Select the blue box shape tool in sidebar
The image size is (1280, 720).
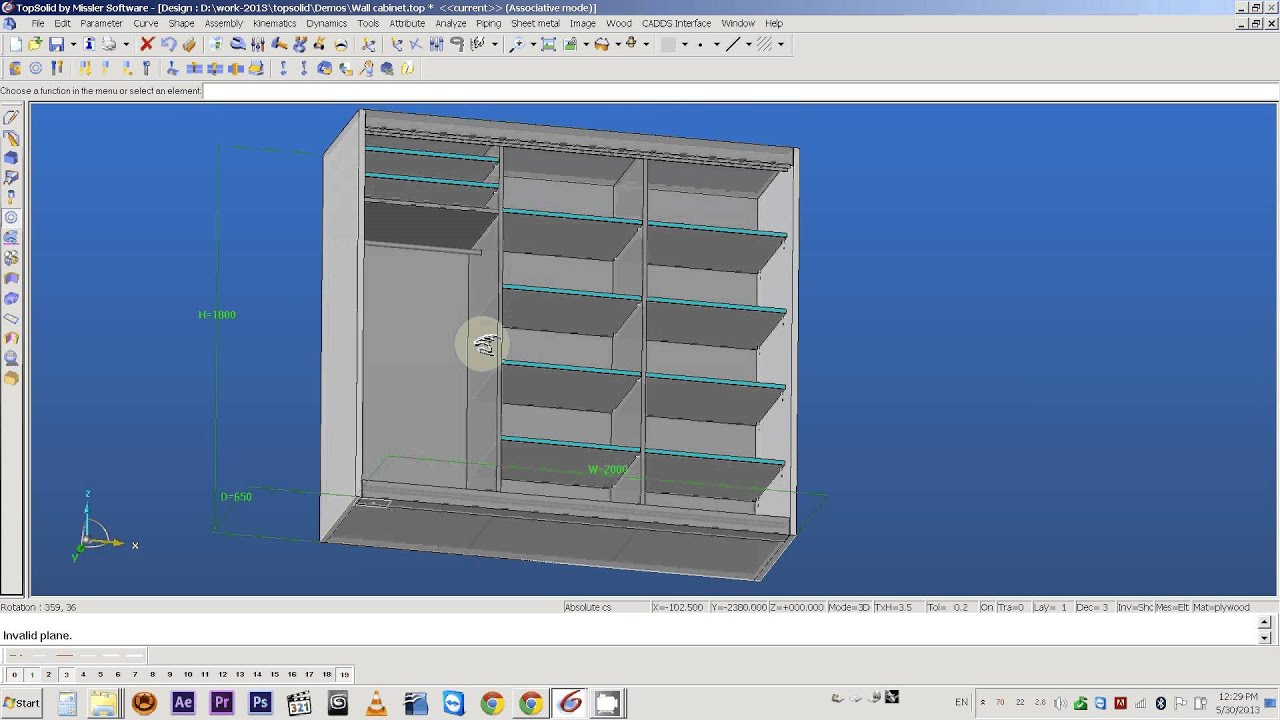tap(11, 158)
